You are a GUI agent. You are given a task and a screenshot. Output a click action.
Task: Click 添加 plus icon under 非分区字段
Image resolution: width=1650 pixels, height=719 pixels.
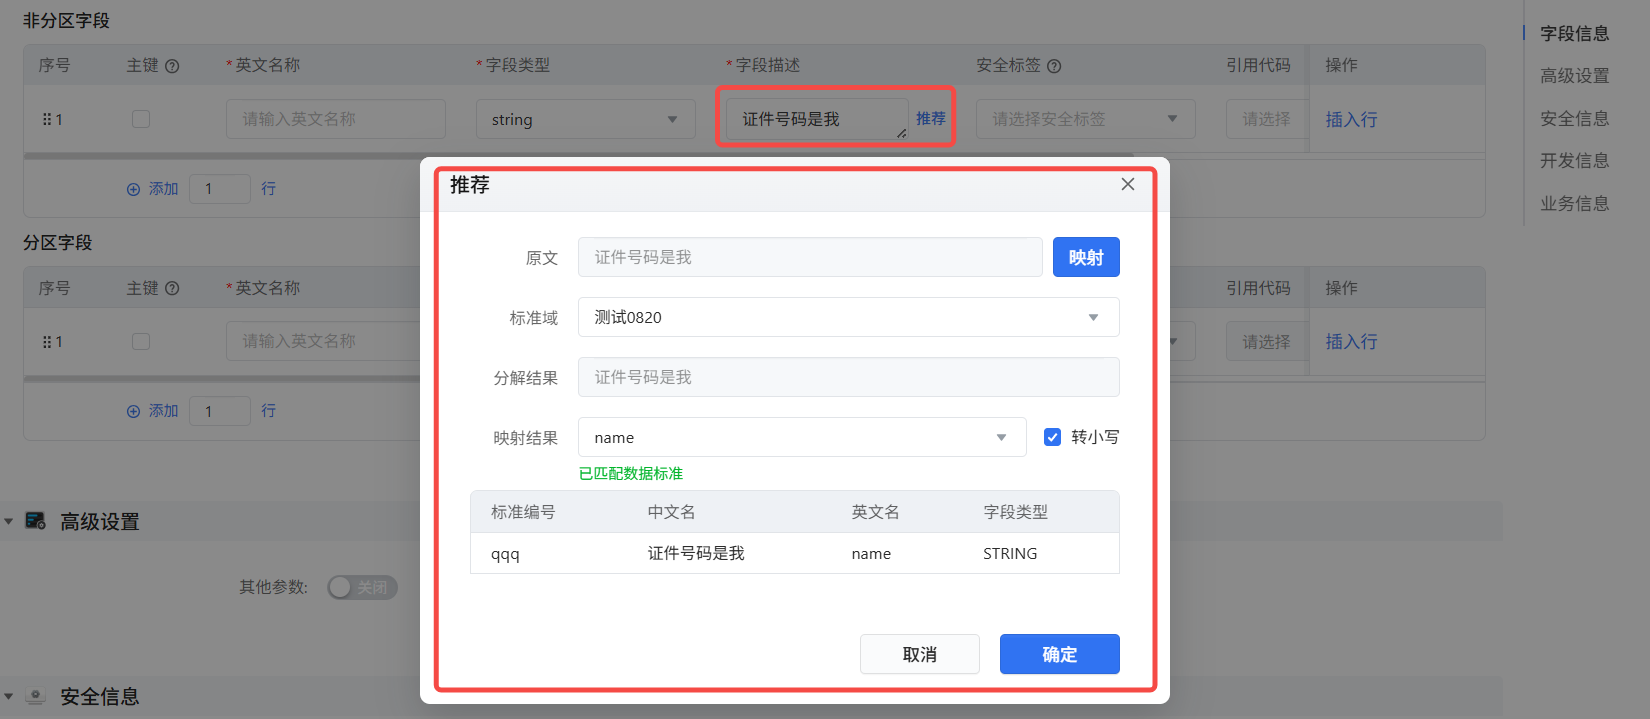tap(133, 189)
